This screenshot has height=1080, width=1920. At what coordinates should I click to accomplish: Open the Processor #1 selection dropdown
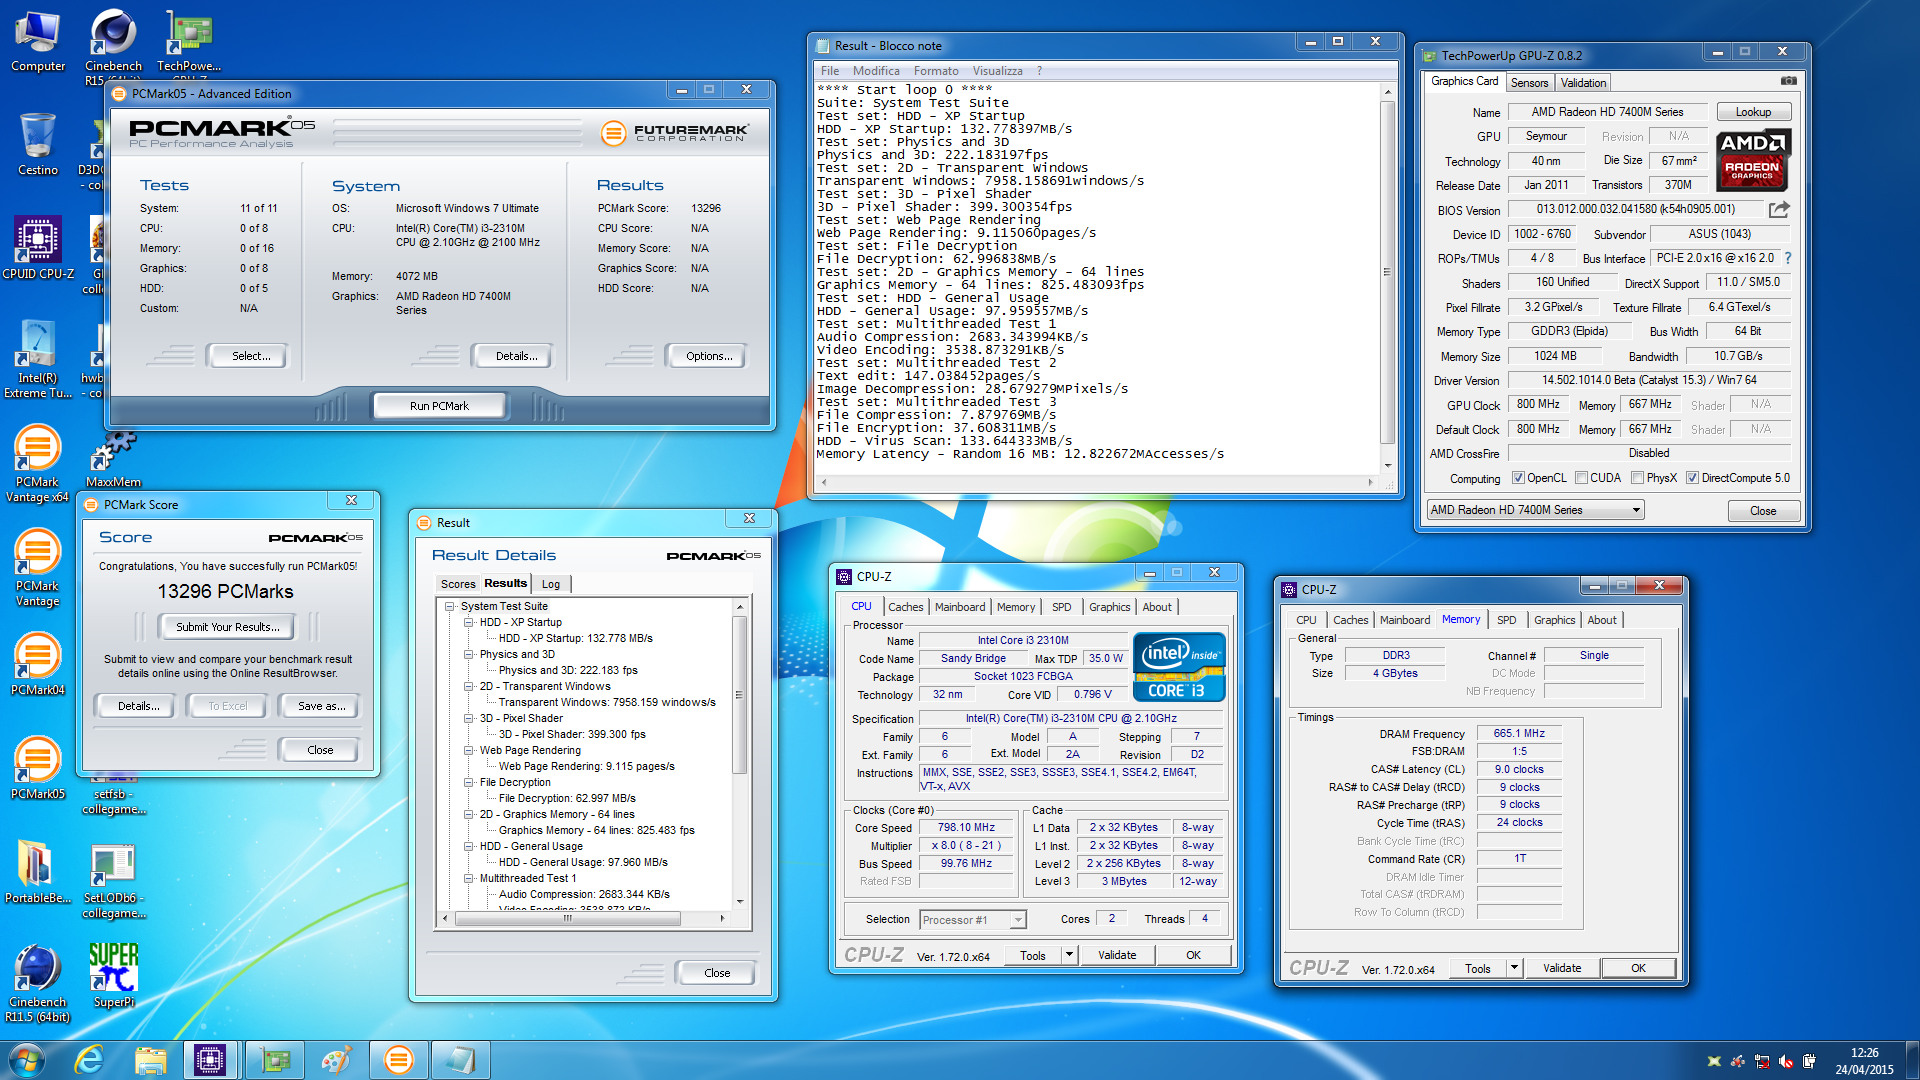[972, 920]
